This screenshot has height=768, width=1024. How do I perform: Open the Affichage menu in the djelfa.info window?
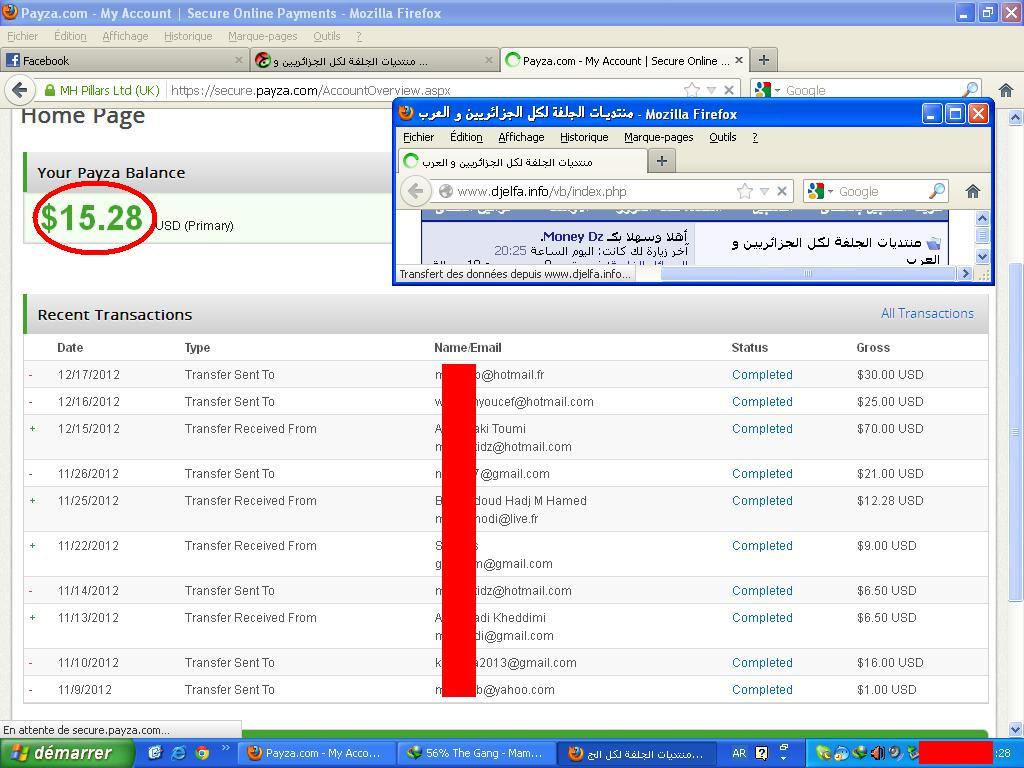tap(521, 137)
